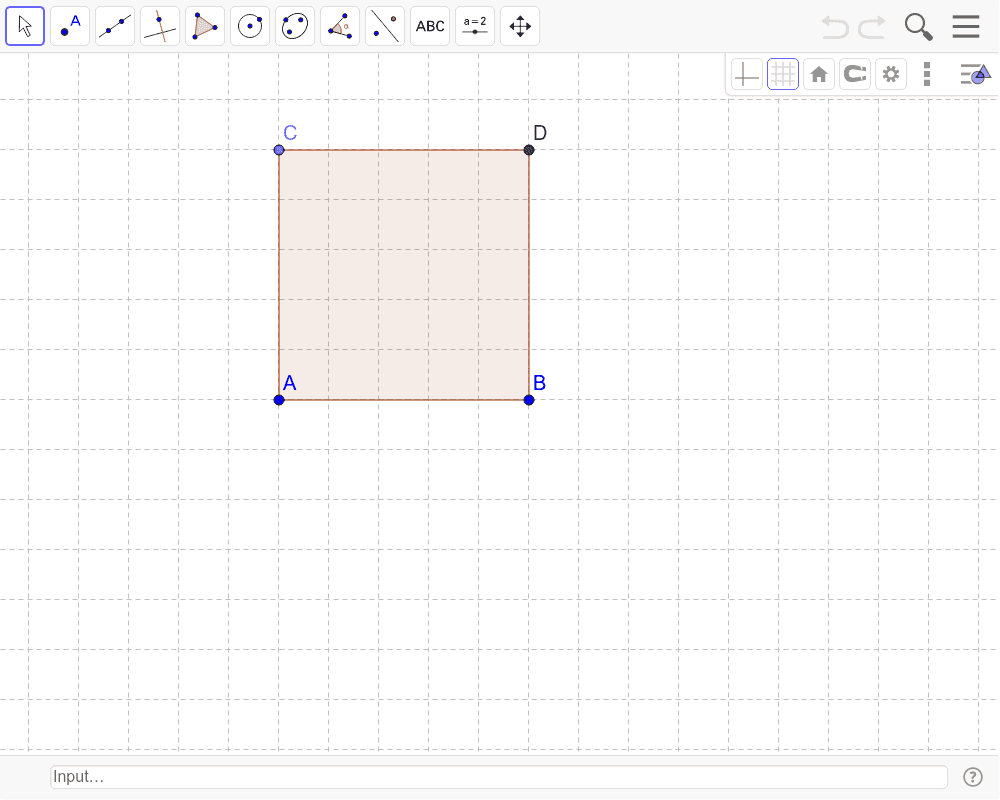The image size is (1000, 800).
Task: Select the Polygon tool
Action: pyautogui.click(x=205, y=26)
